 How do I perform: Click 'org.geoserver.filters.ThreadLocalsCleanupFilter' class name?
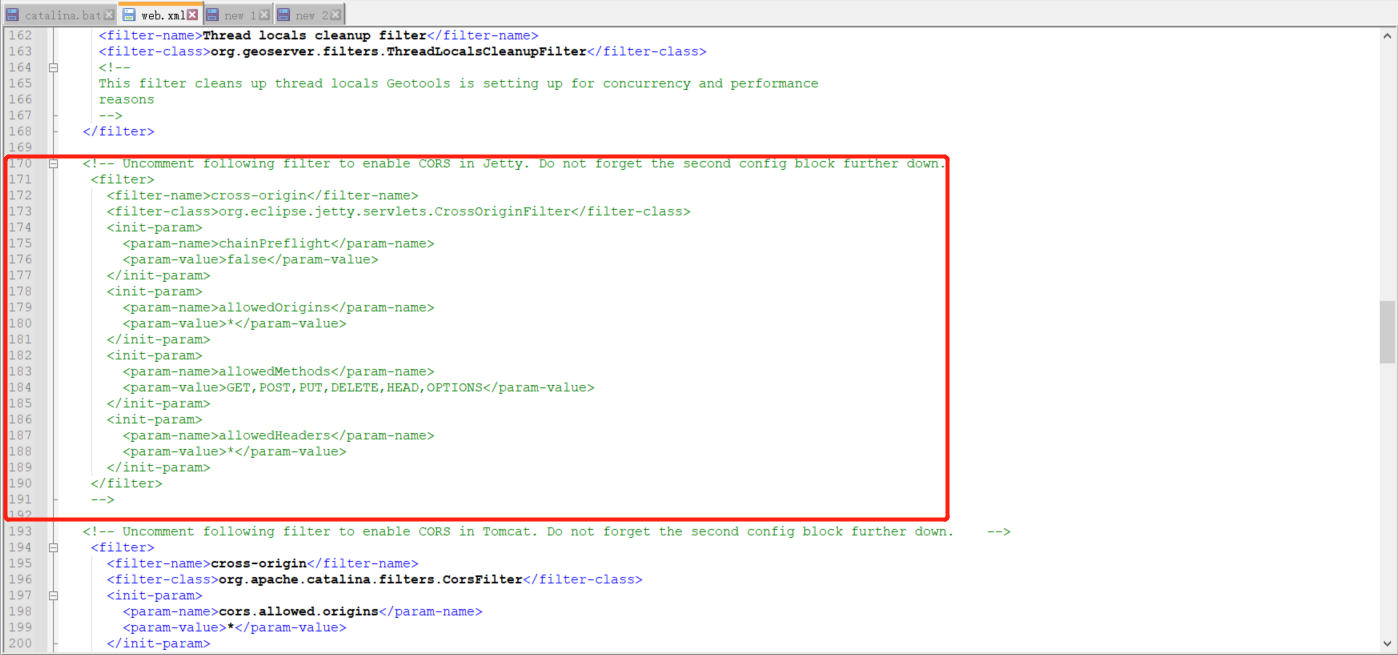click(398, 52)
